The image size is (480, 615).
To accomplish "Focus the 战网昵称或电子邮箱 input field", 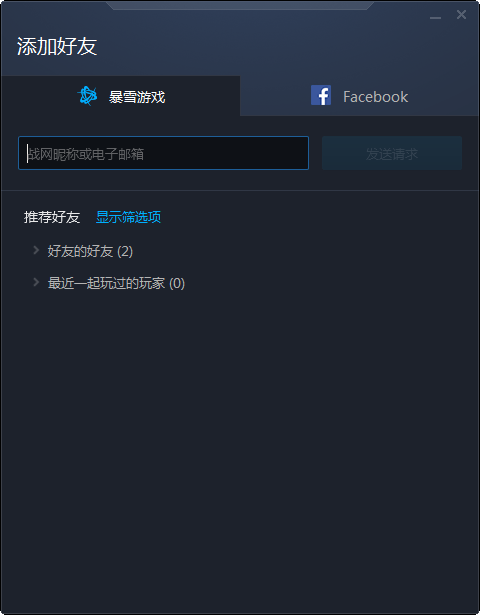I will 164,153.
